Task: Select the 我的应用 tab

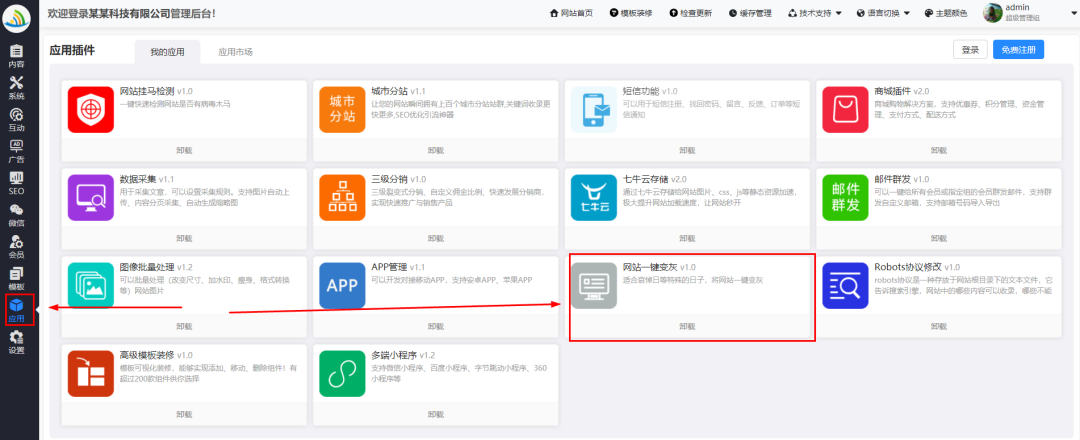Action: click(x=167, y=51)
